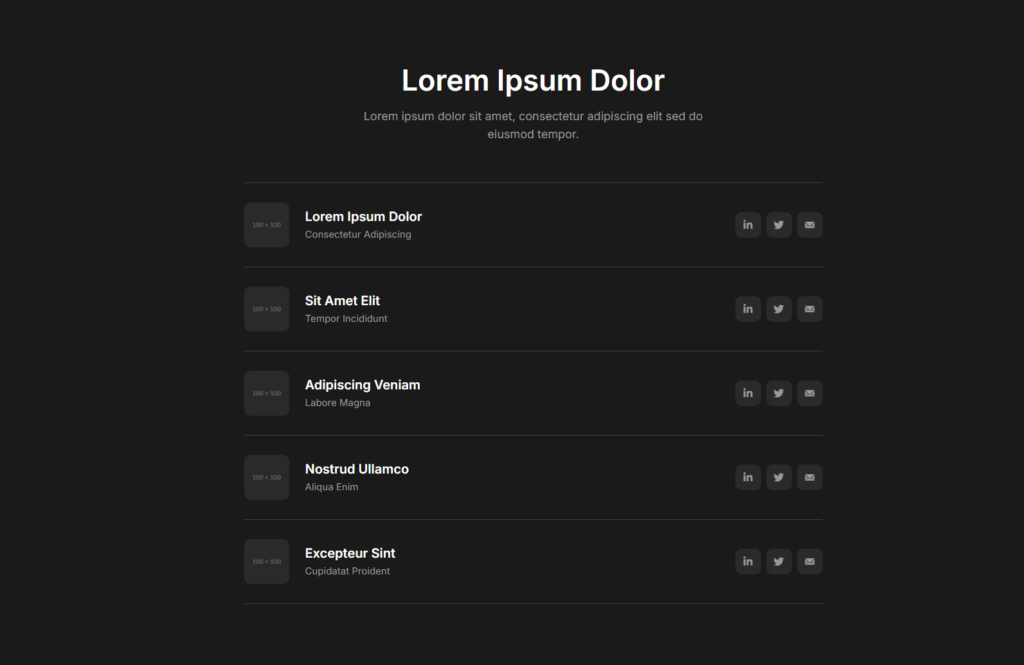Click email icon for Nostrud Ullamco
The width and height of the screenshot is (1024, 665).
coord(810,478)
